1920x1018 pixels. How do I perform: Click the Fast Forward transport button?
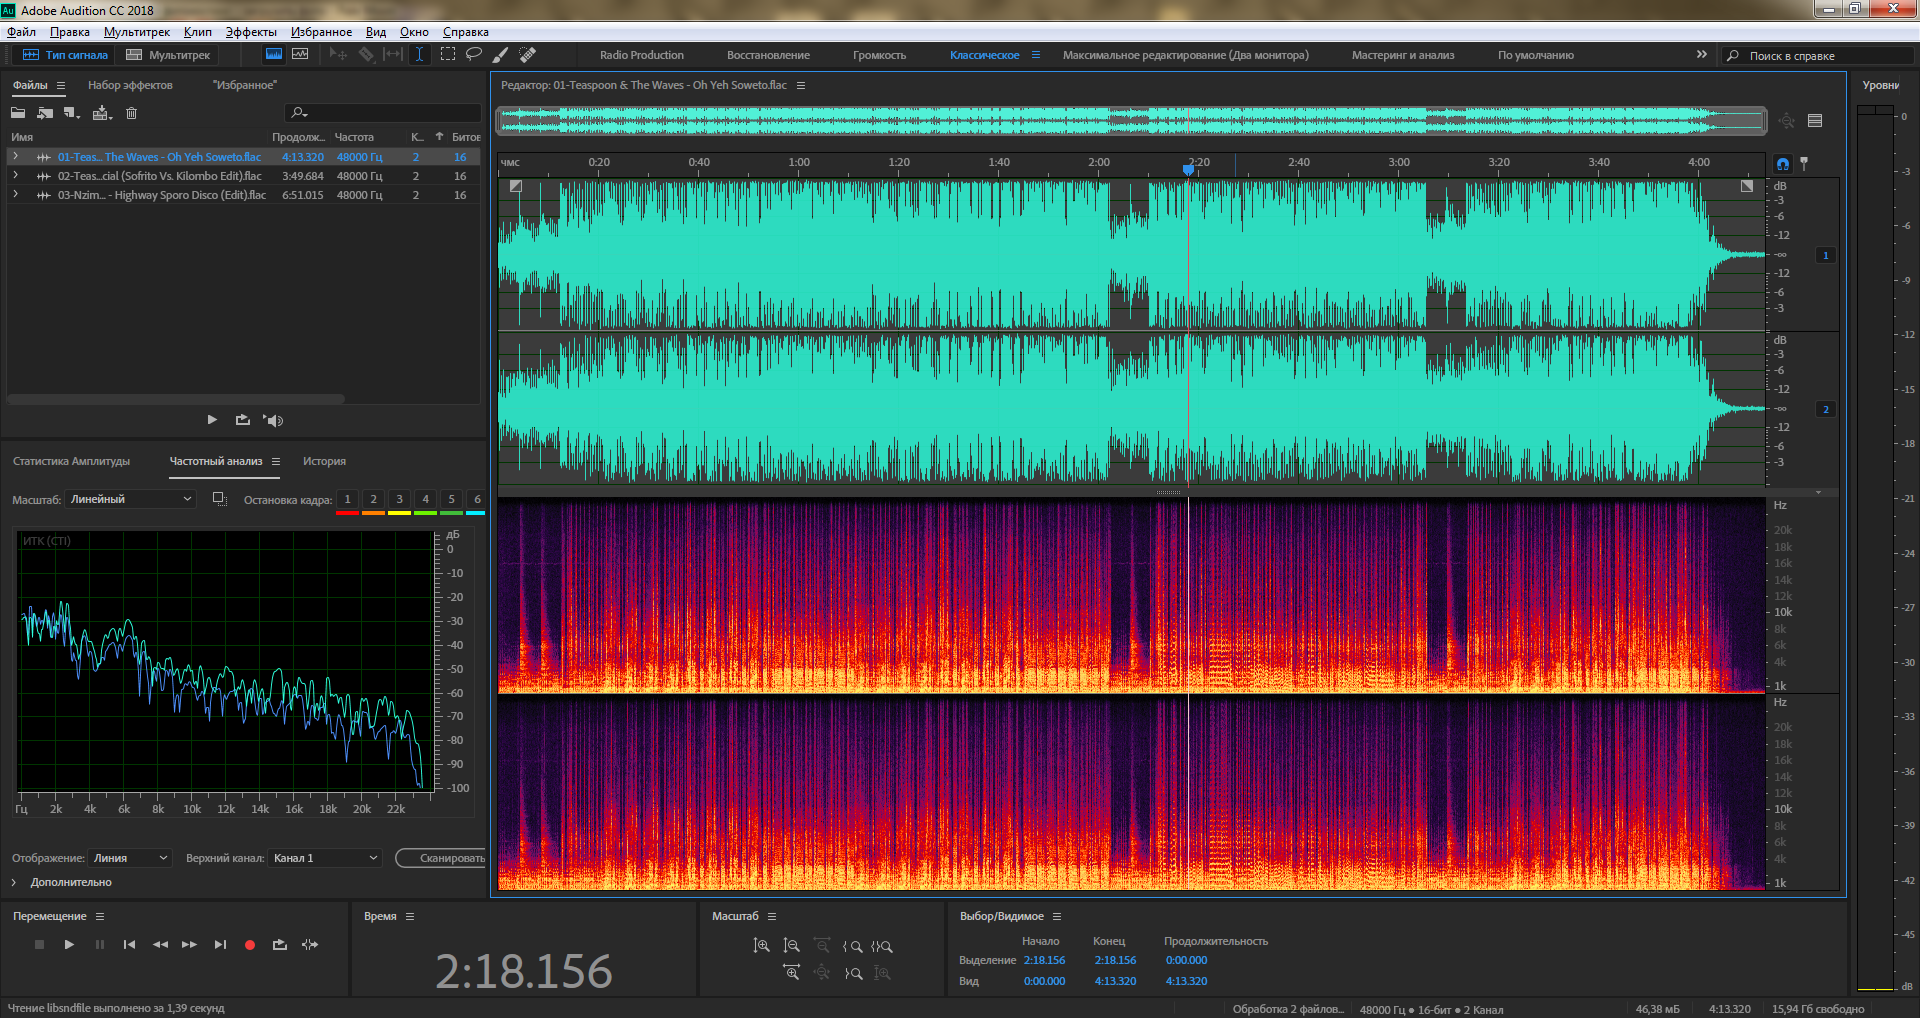coord(189,944)
